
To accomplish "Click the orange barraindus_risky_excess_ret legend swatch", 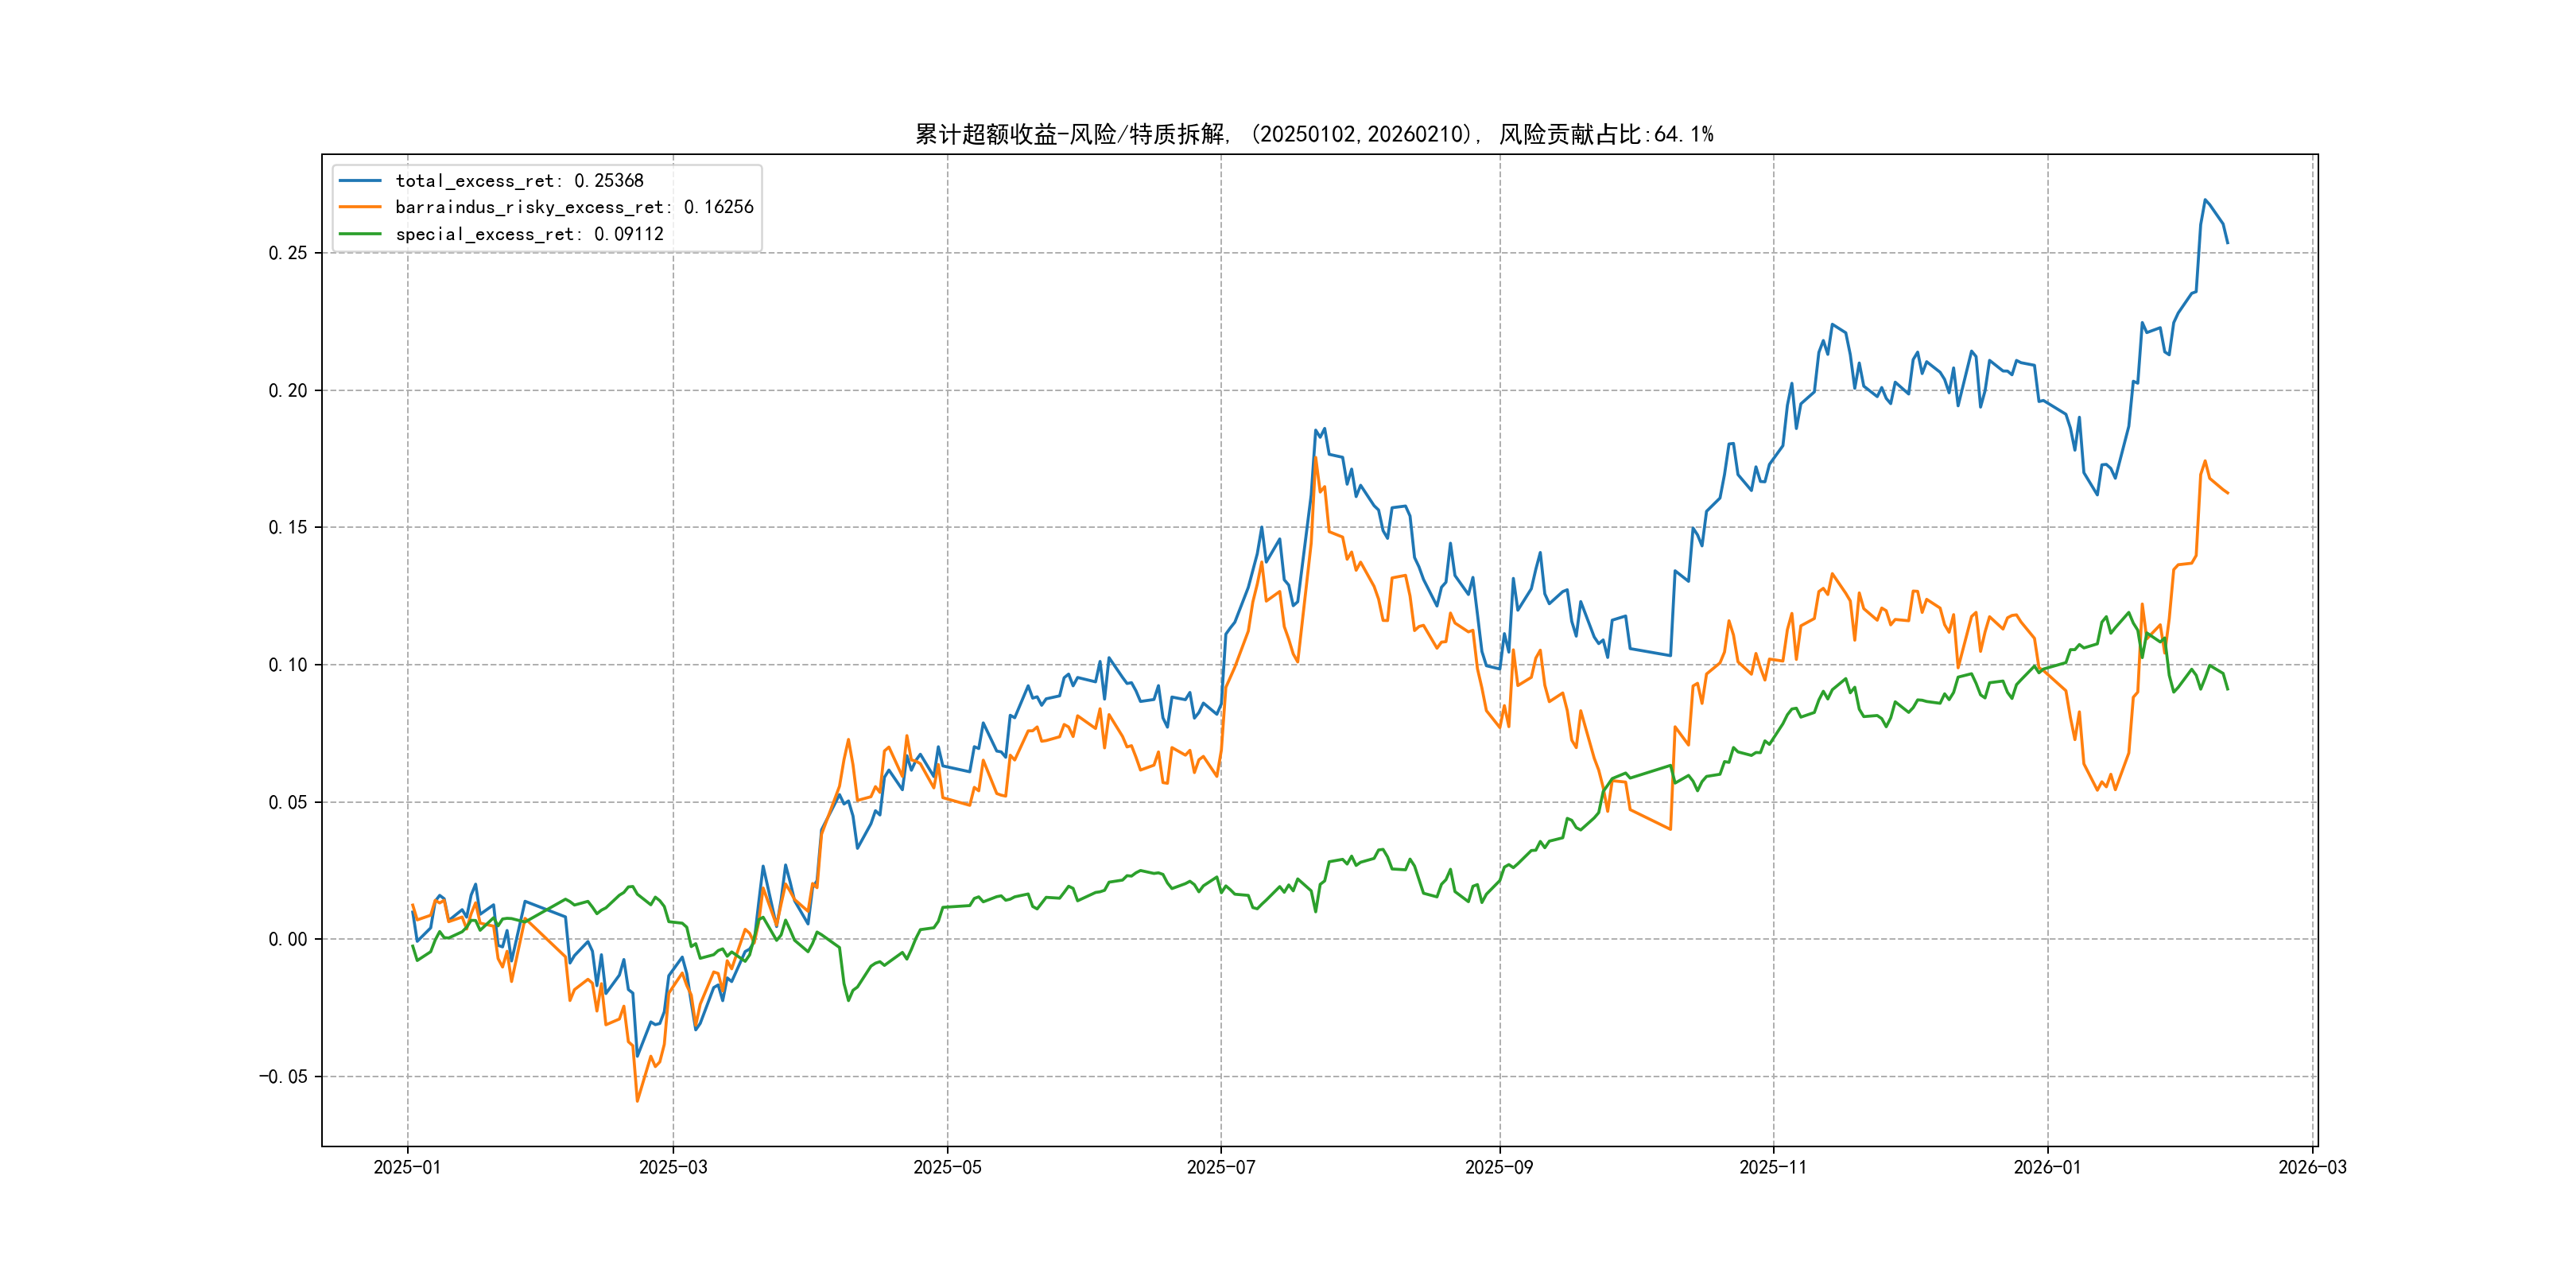I will point(360,207).
